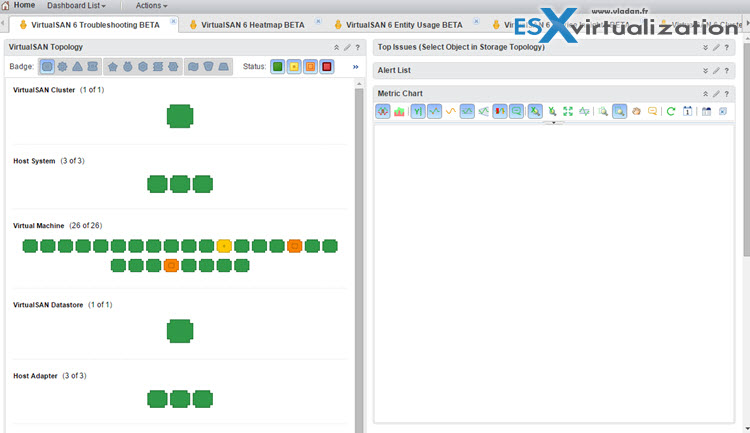
Task: Click zoom to fit green arrows icon
Action: click(x=568, y=111)
